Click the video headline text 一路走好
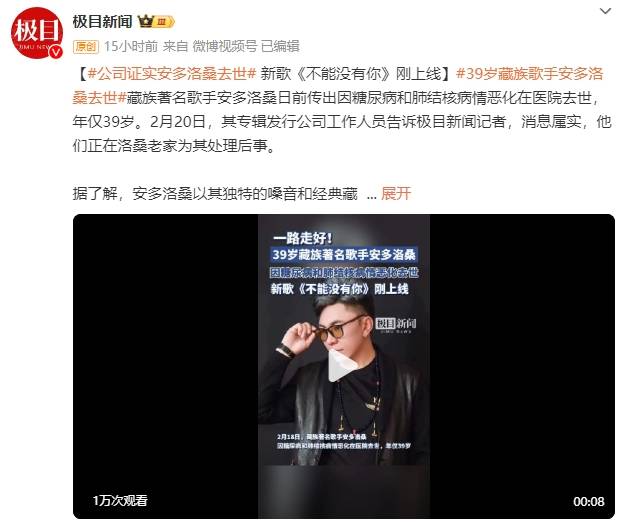This screenshot has width=630, height=525. coord(303,238)
